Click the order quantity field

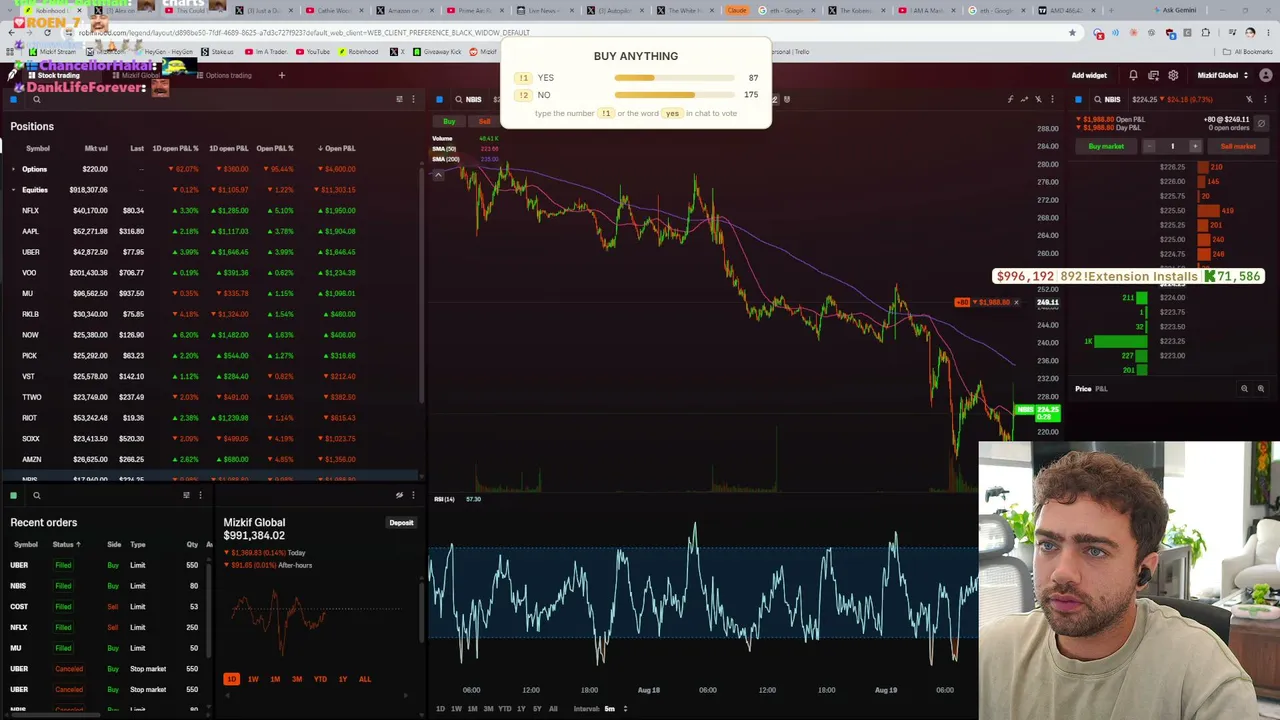1172,146
